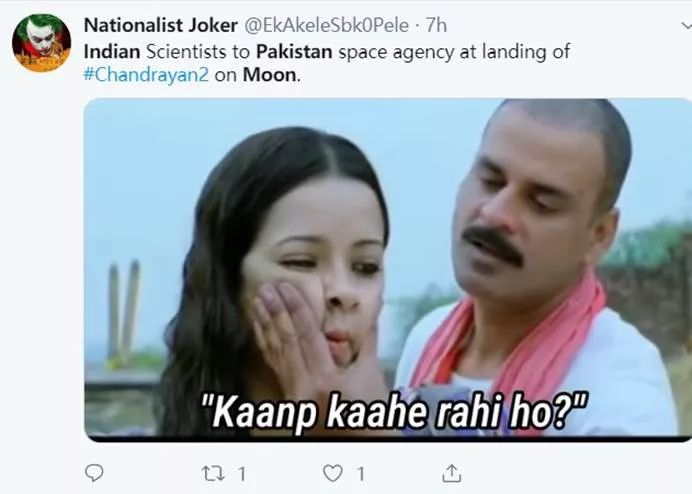Image resolution: width=692 pixels, height=494 pixels.
Task: Open the @EkAkeleSbk0Pele handle
Action: tap(327, 26)
